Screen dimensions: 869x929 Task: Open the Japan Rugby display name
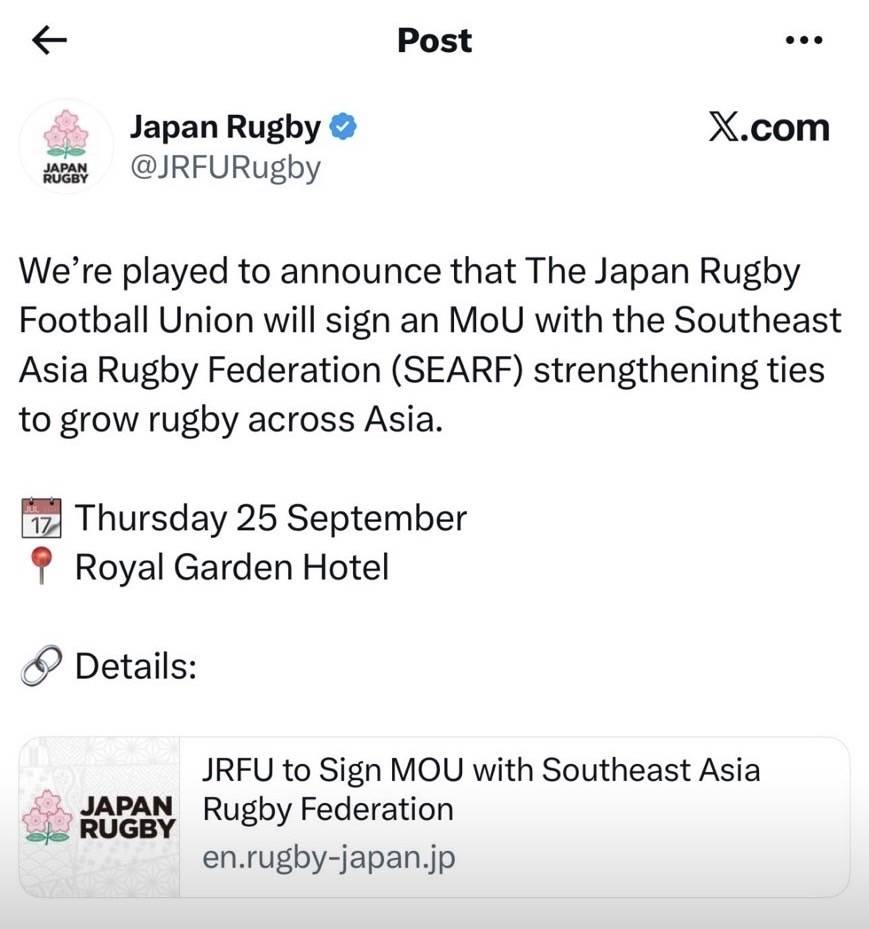coord(225,127)
